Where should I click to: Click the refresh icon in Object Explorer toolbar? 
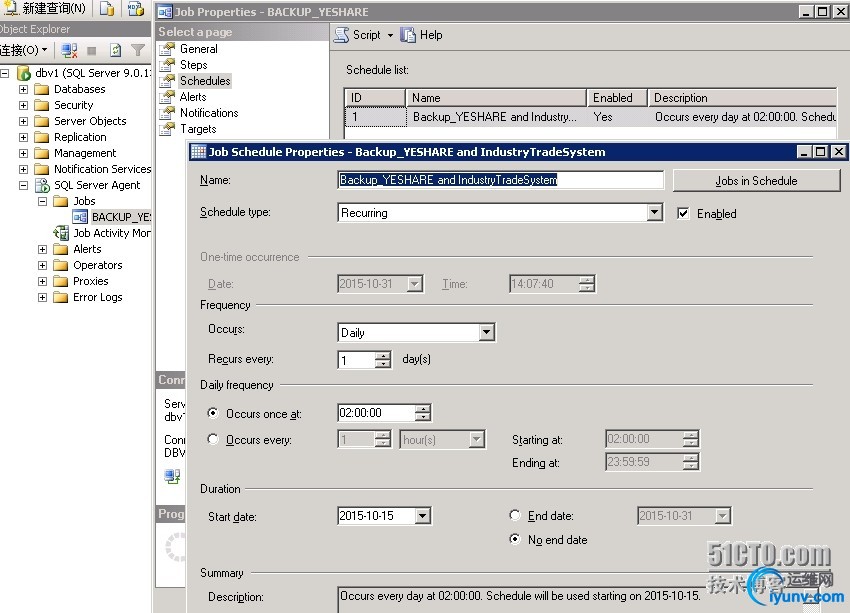coord(116,50)
